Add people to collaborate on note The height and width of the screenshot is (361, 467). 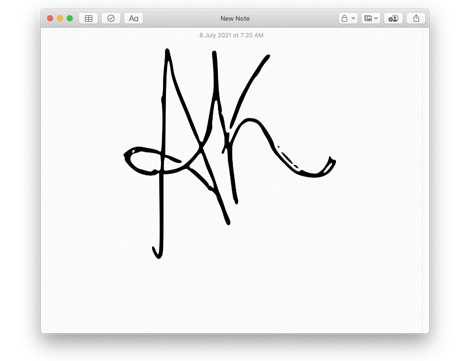[393, 18]
